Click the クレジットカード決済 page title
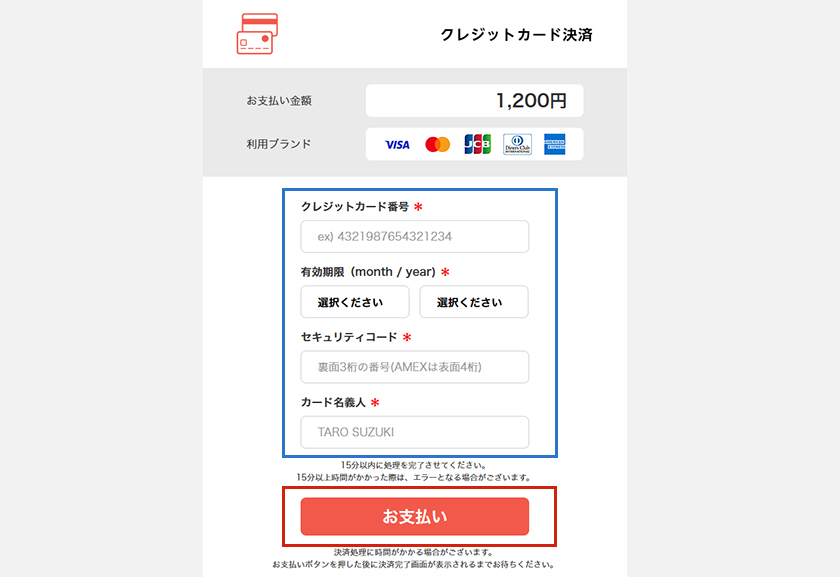The width and height of the screenshot is (840, 577). pyautogui.click(x=516, y=33)
